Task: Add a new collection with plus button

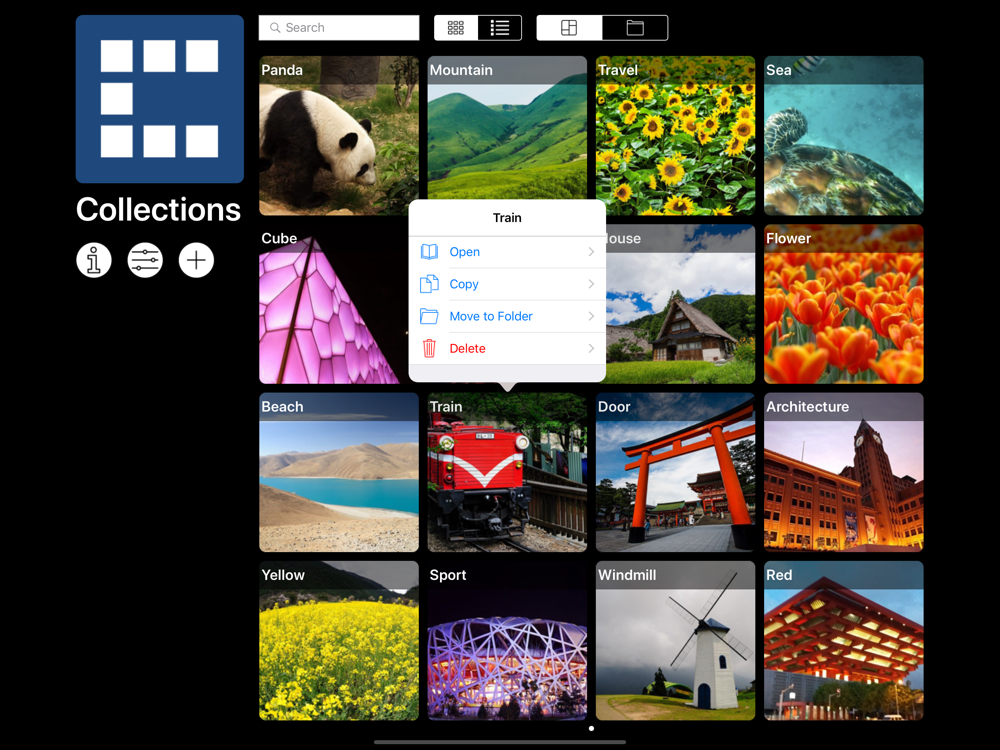Action: (196, 260)
